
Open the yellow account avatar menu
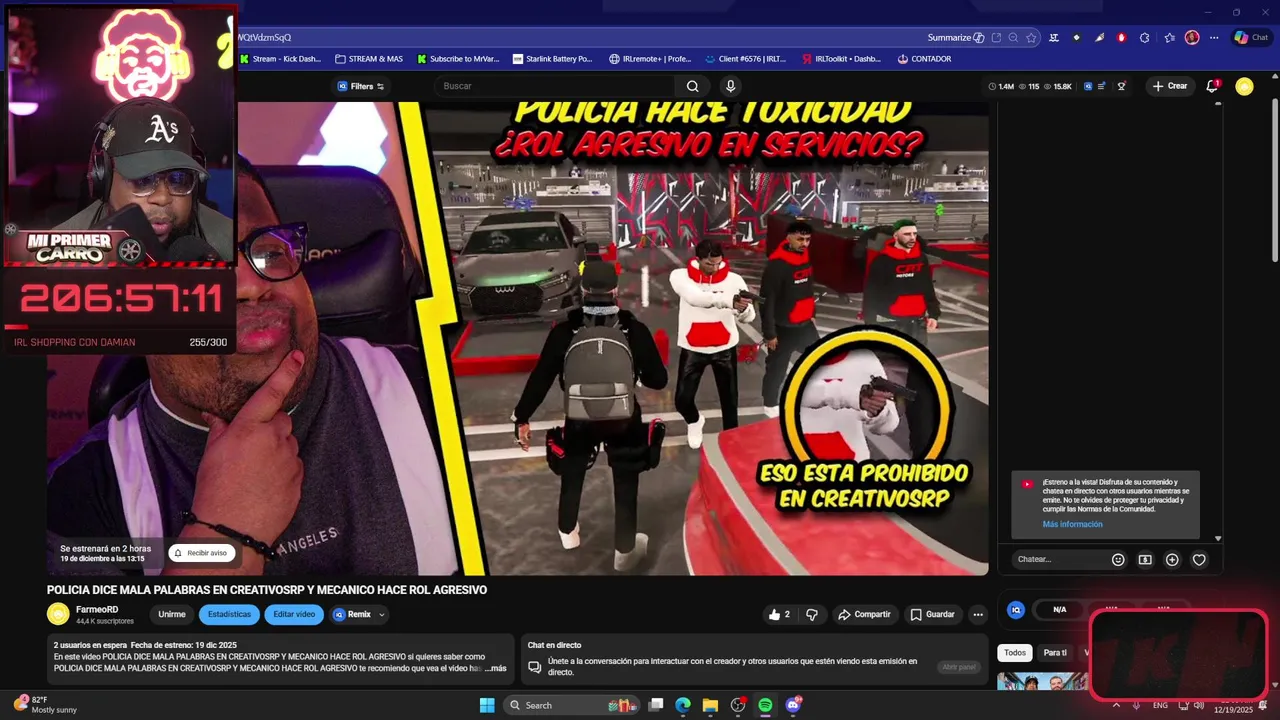click(x=1244, y=86)
